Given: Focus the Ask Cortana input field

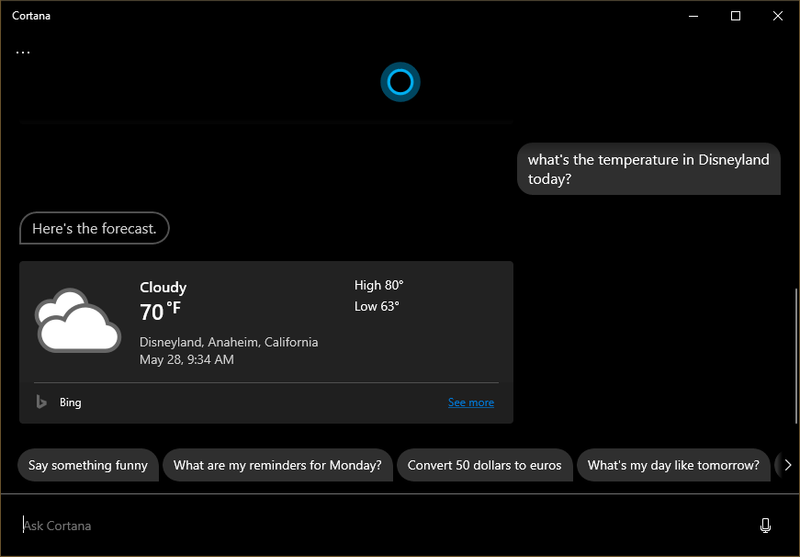Looking at the screenshot, I should click(x=378, y=525).
